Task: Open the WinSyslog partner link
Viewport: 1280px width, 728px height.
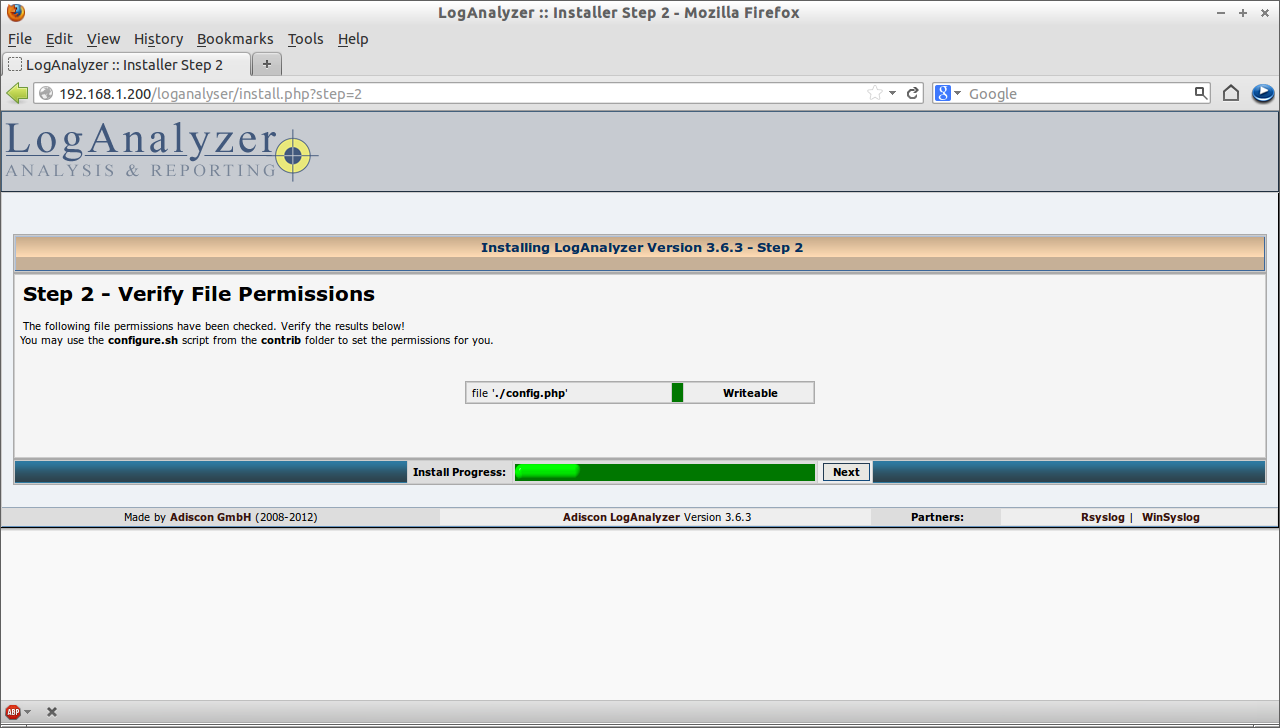Action: pyautogui.click(x=1170, y=517)
